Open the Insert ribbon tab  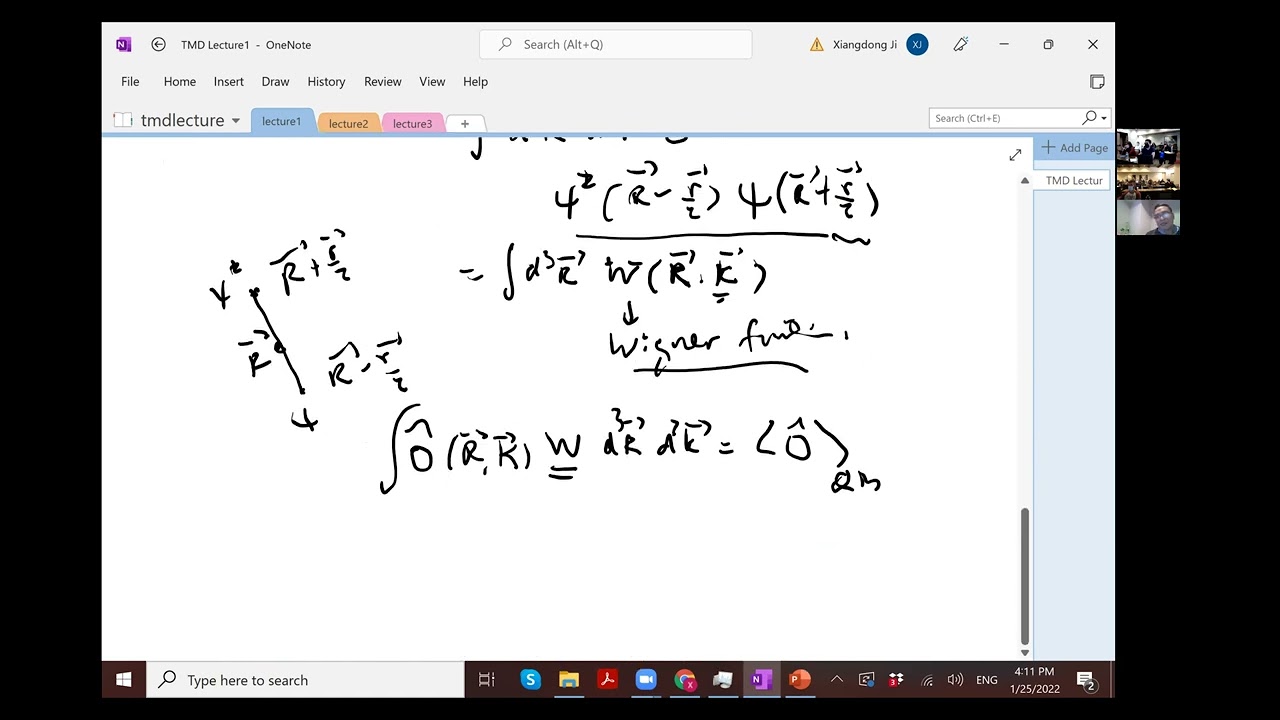click(228, 81)
